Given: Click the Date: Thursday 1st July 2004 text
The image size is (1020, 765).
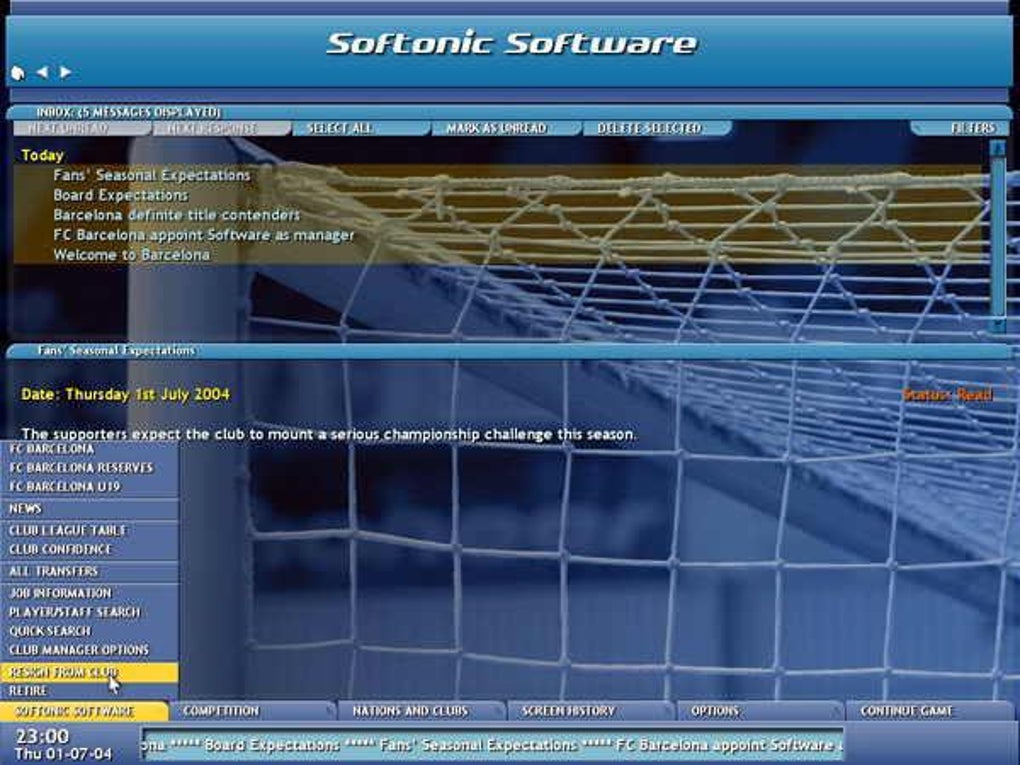Looking at the screenshot, I should pos(126,394).
